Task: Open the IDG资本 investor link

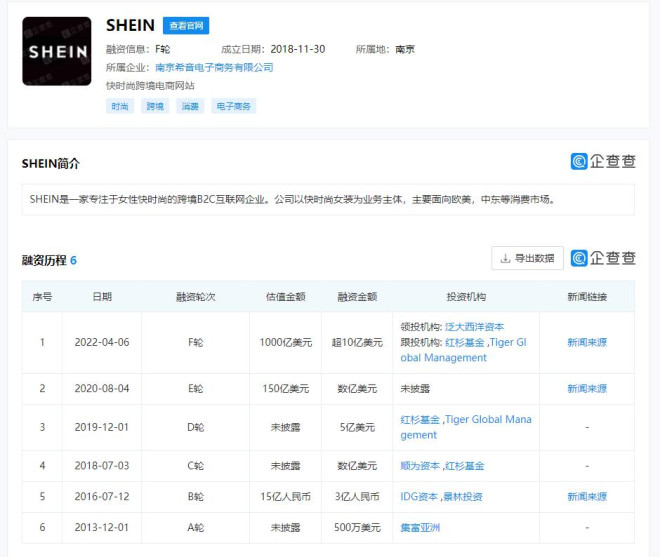Action: tap(419, 496)
